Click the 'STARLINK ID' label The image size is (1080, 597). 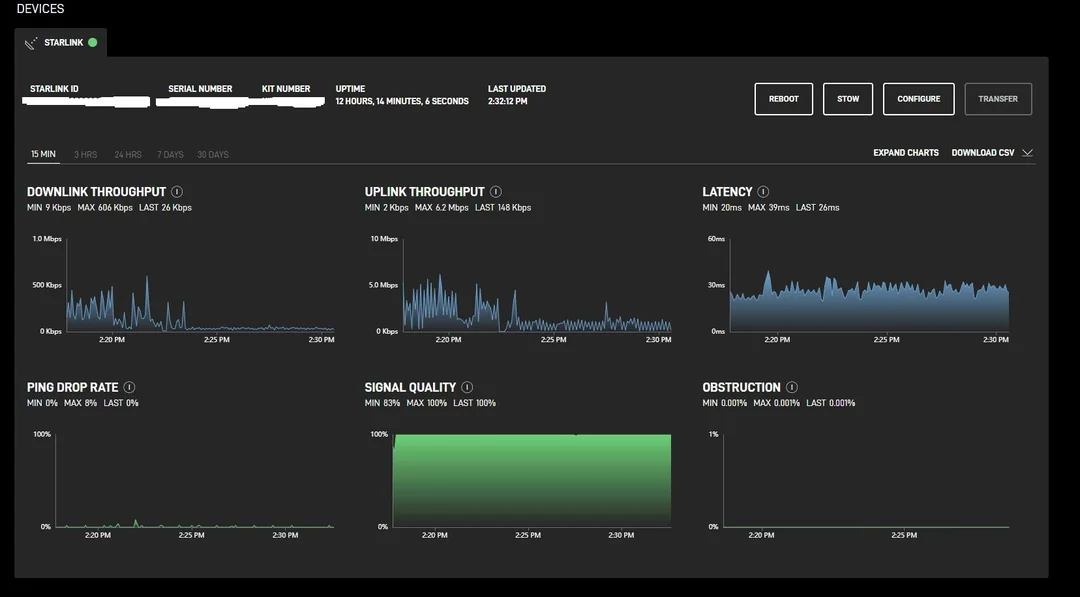point(54,89)
